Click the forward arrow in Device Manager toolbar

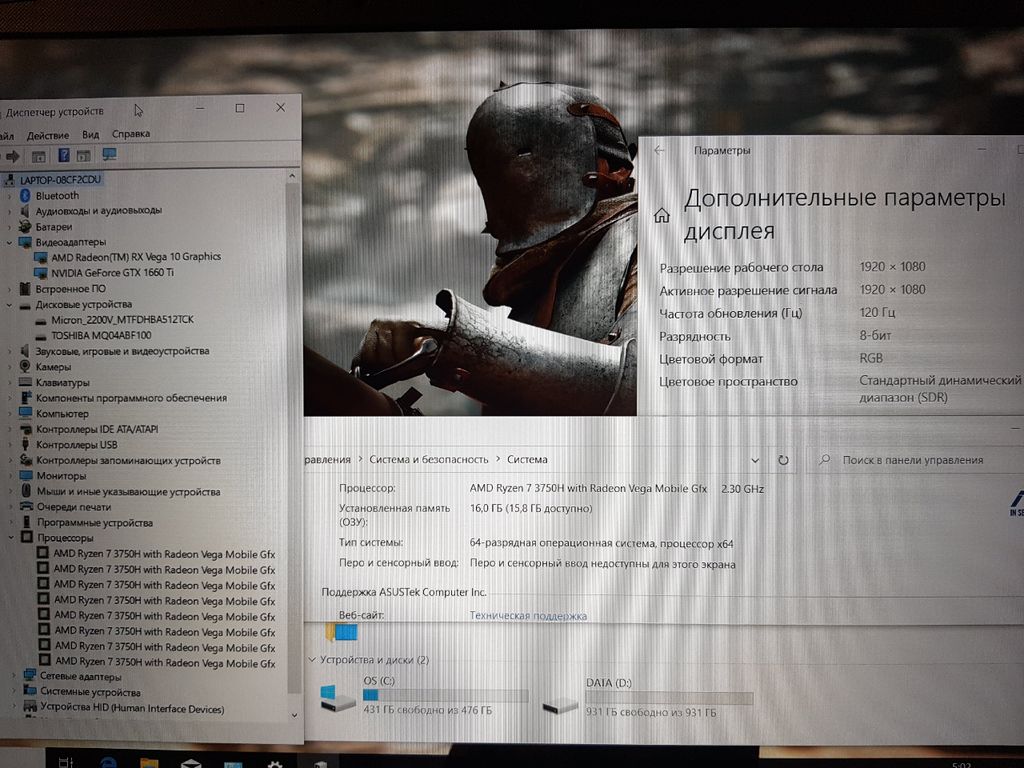coord(13,156)
